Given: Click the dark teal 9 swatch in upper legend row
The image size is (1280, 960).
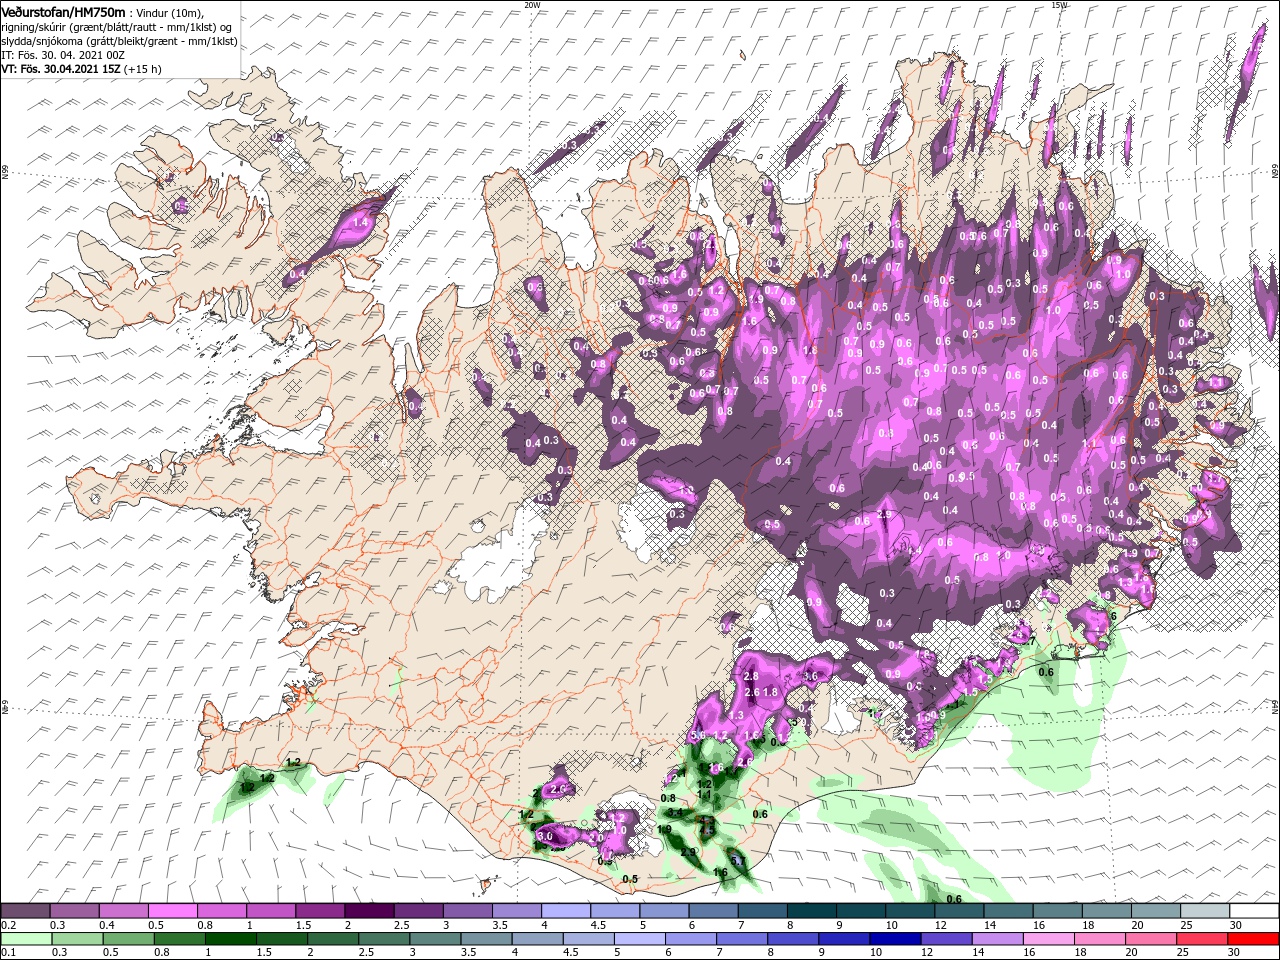Looking at the screenshot, I should click(860, 911).
